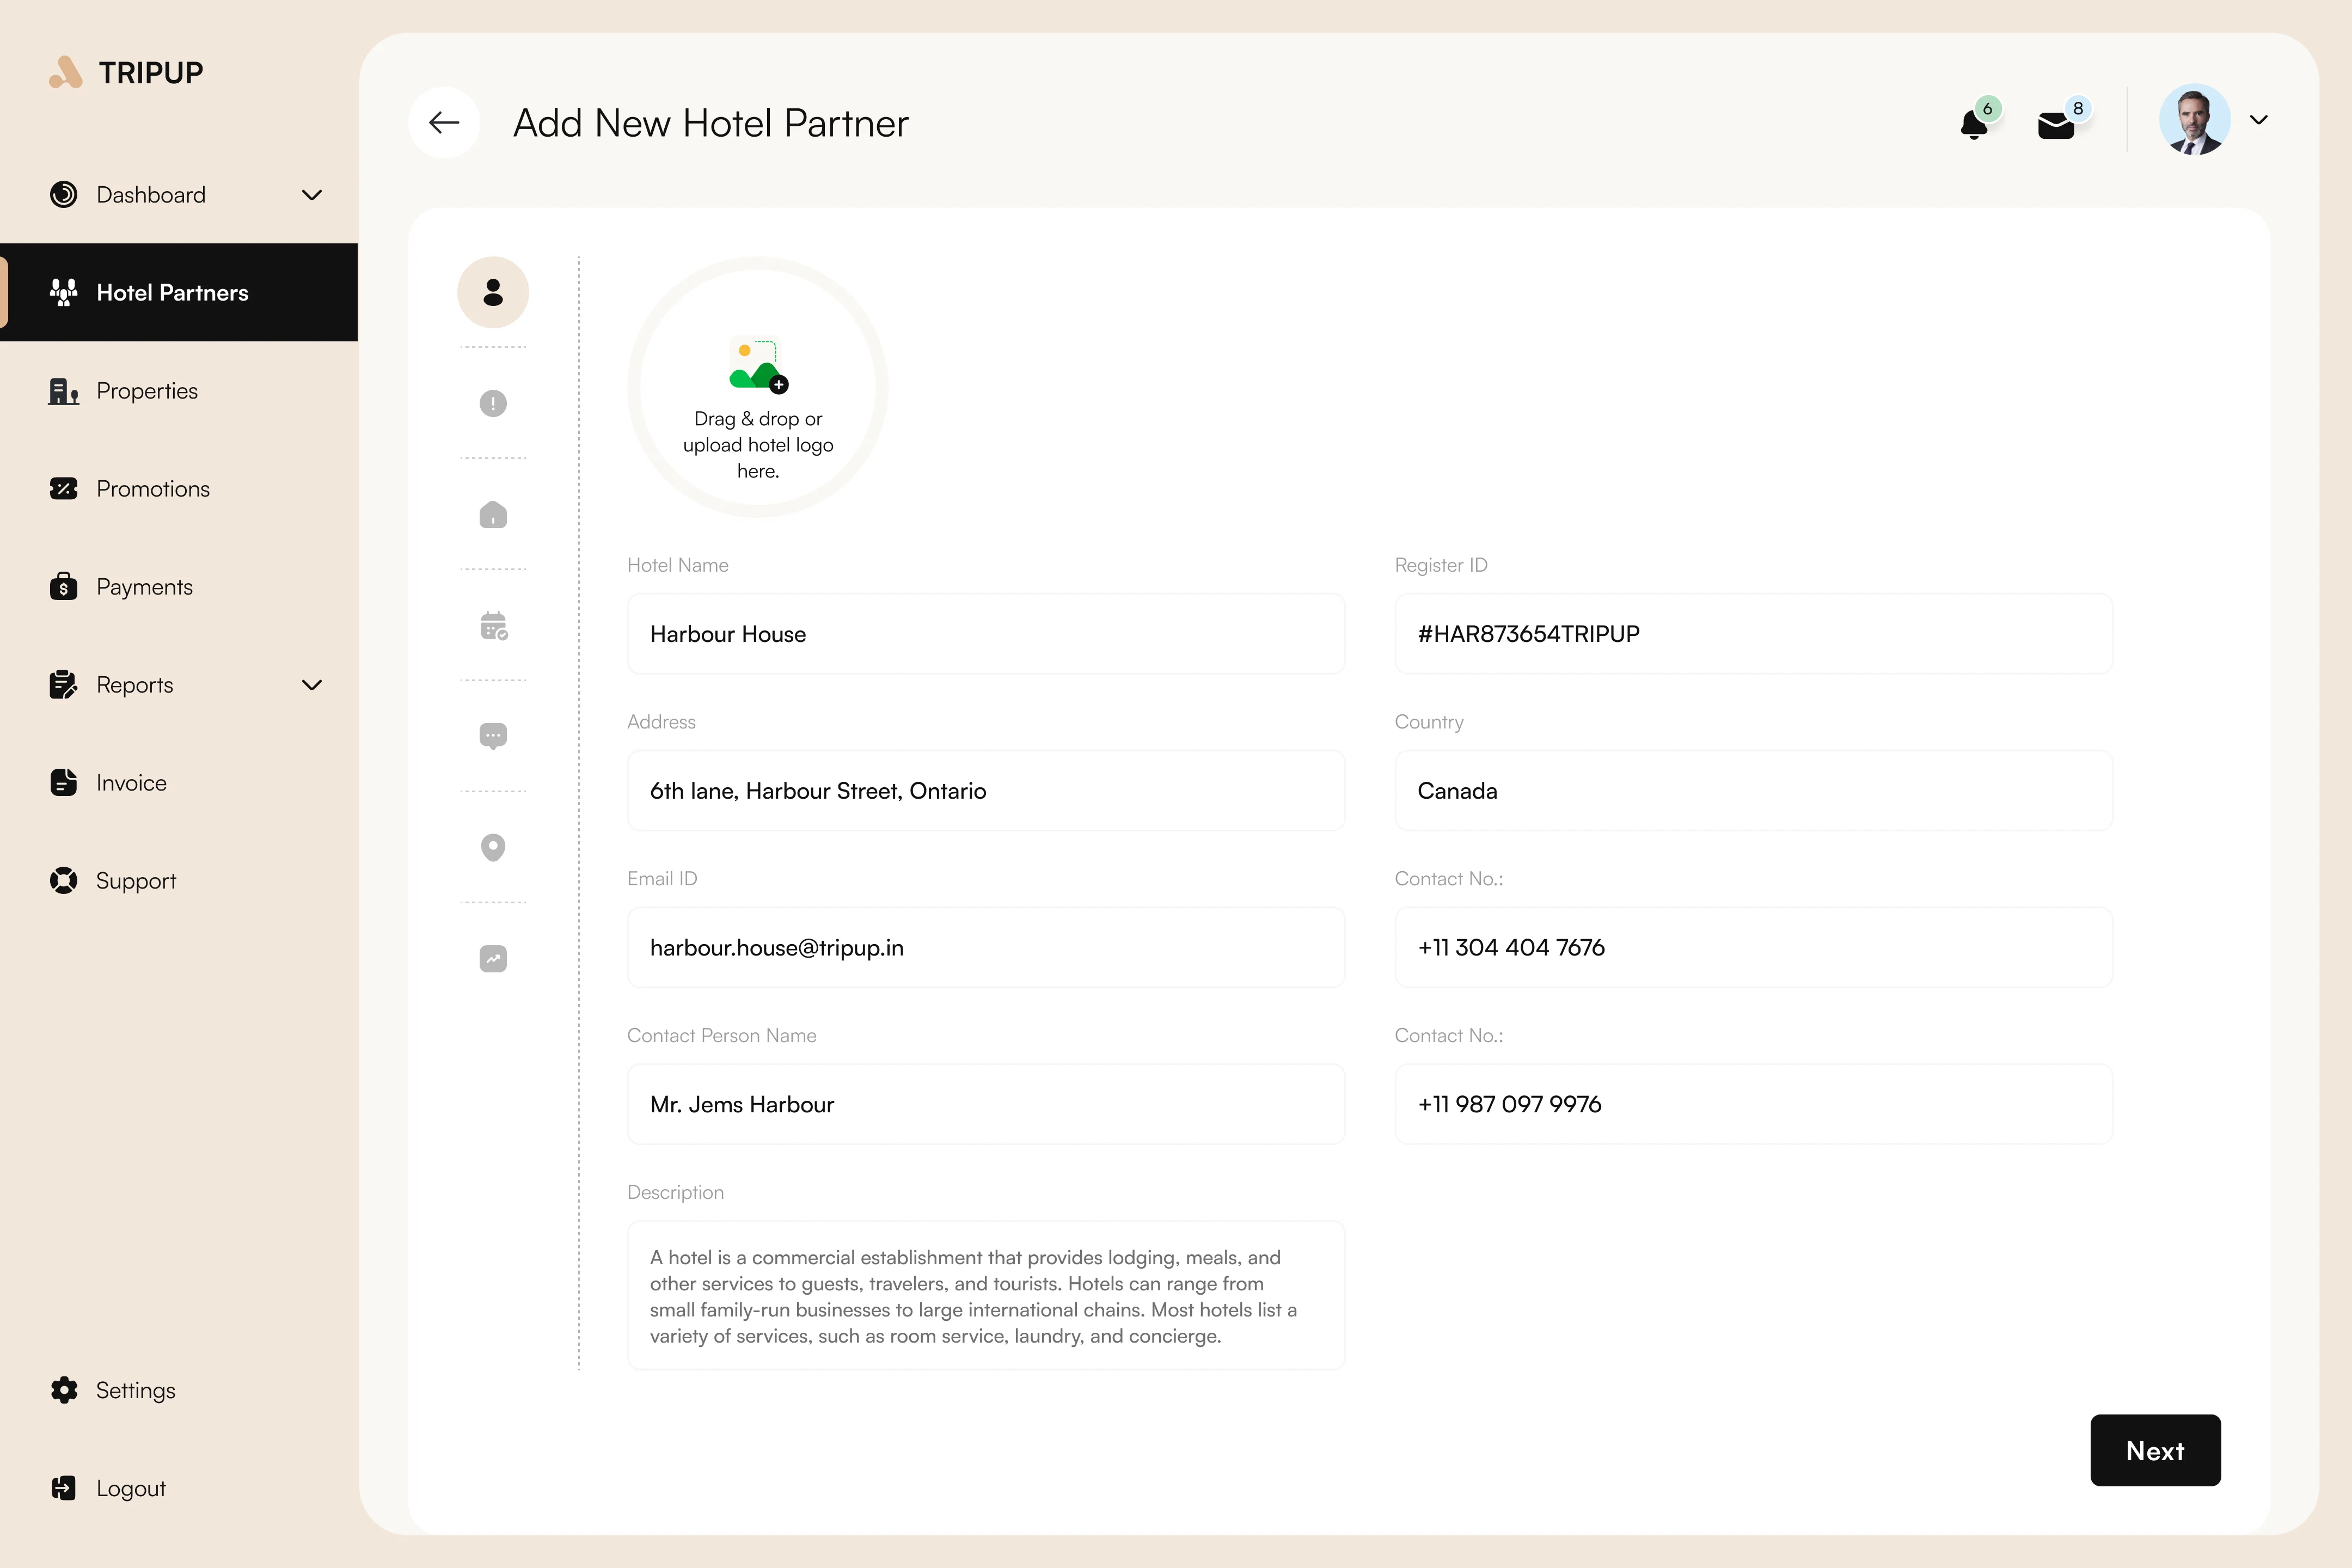Open the notifications bell
Viewport: 2352px width, 1568px height.
pyautogui.click(x=1974, y=124)
